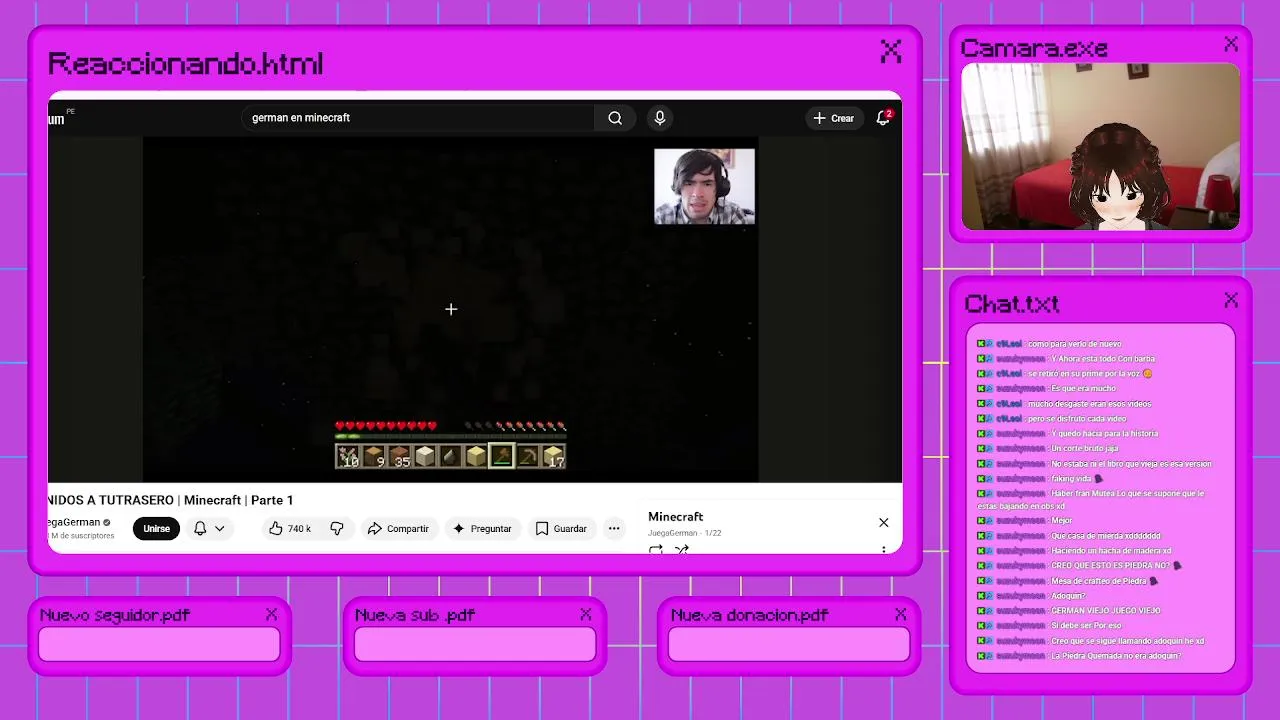Activate voice search microphone icon
Viewport: 1280px width, 720px height.
coord(659,118)
